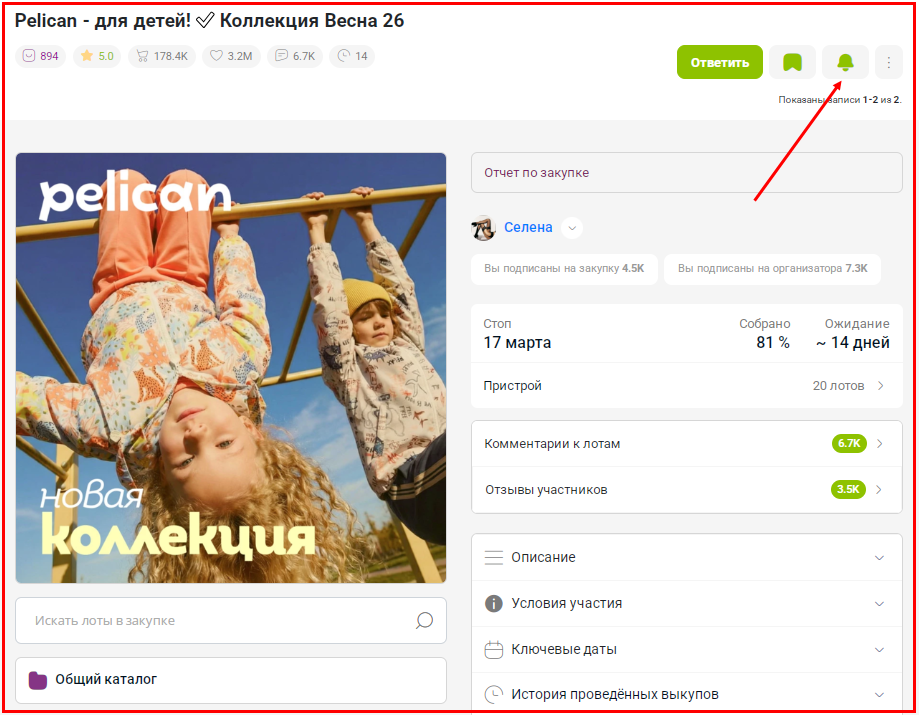Expand the Ключевые даты section
The width and height of the screenshot is (919, 715).
(x=687, y=649)
